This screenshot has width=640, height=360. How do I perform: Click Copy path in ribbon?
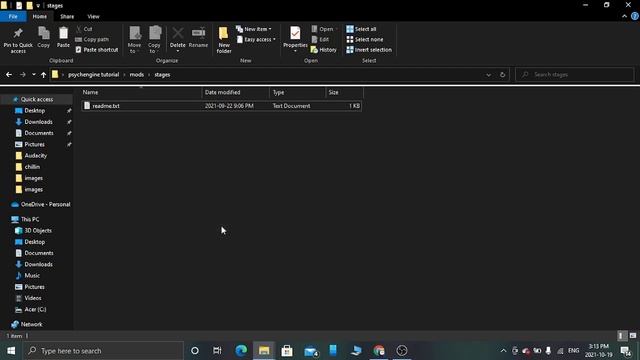pos(92,39)
